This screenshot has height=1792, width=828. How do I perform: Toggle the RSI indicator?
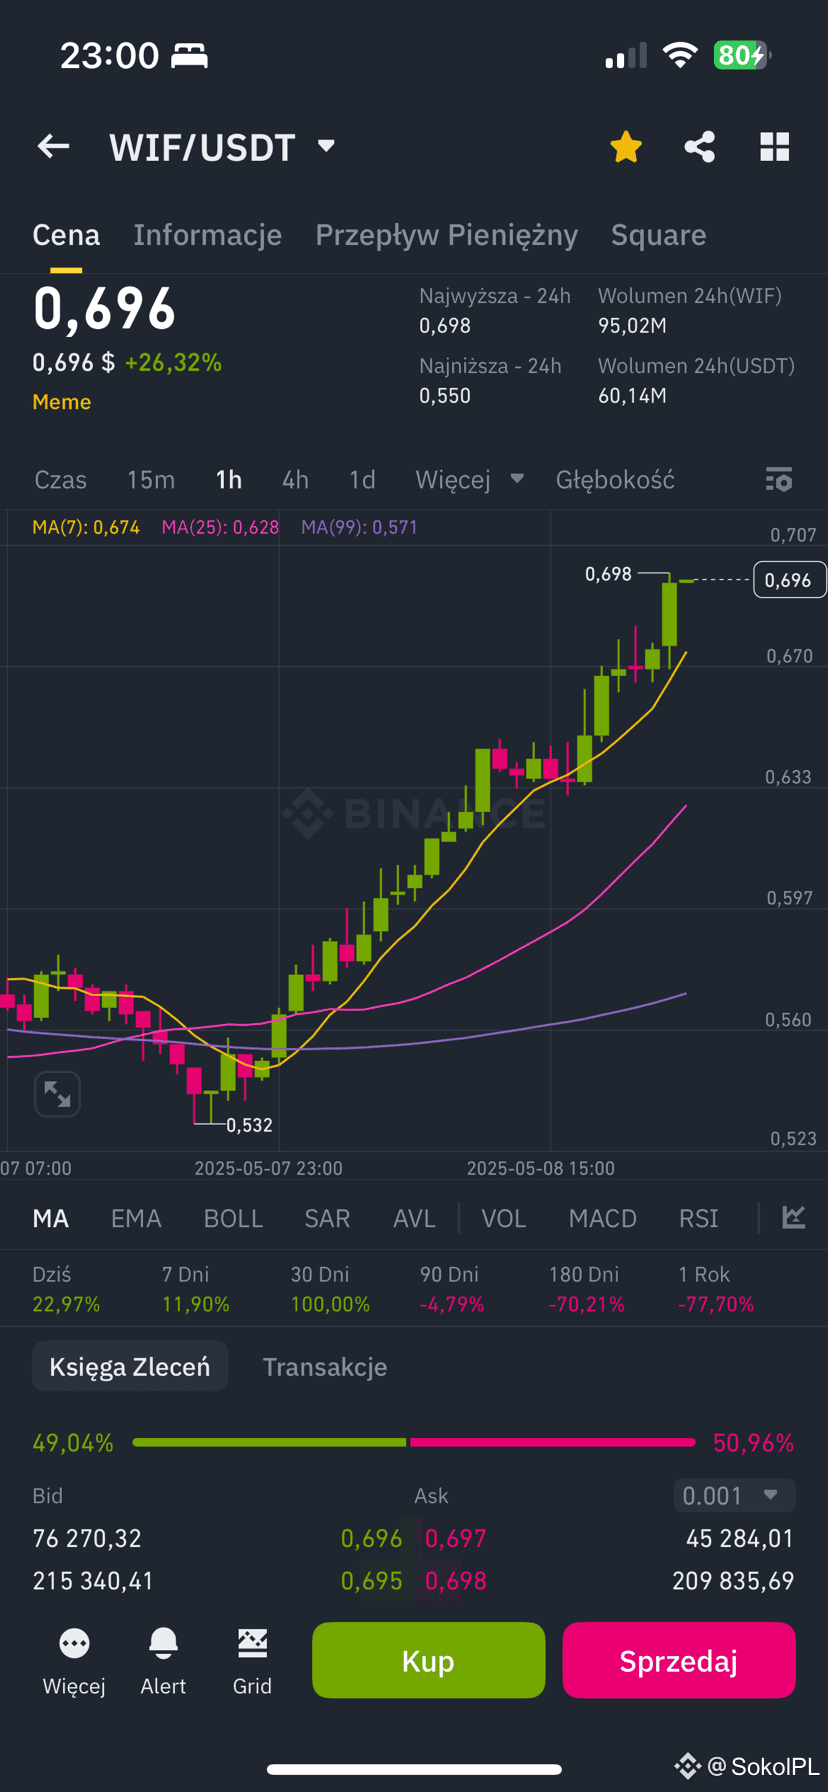(x=699, y=1218)
